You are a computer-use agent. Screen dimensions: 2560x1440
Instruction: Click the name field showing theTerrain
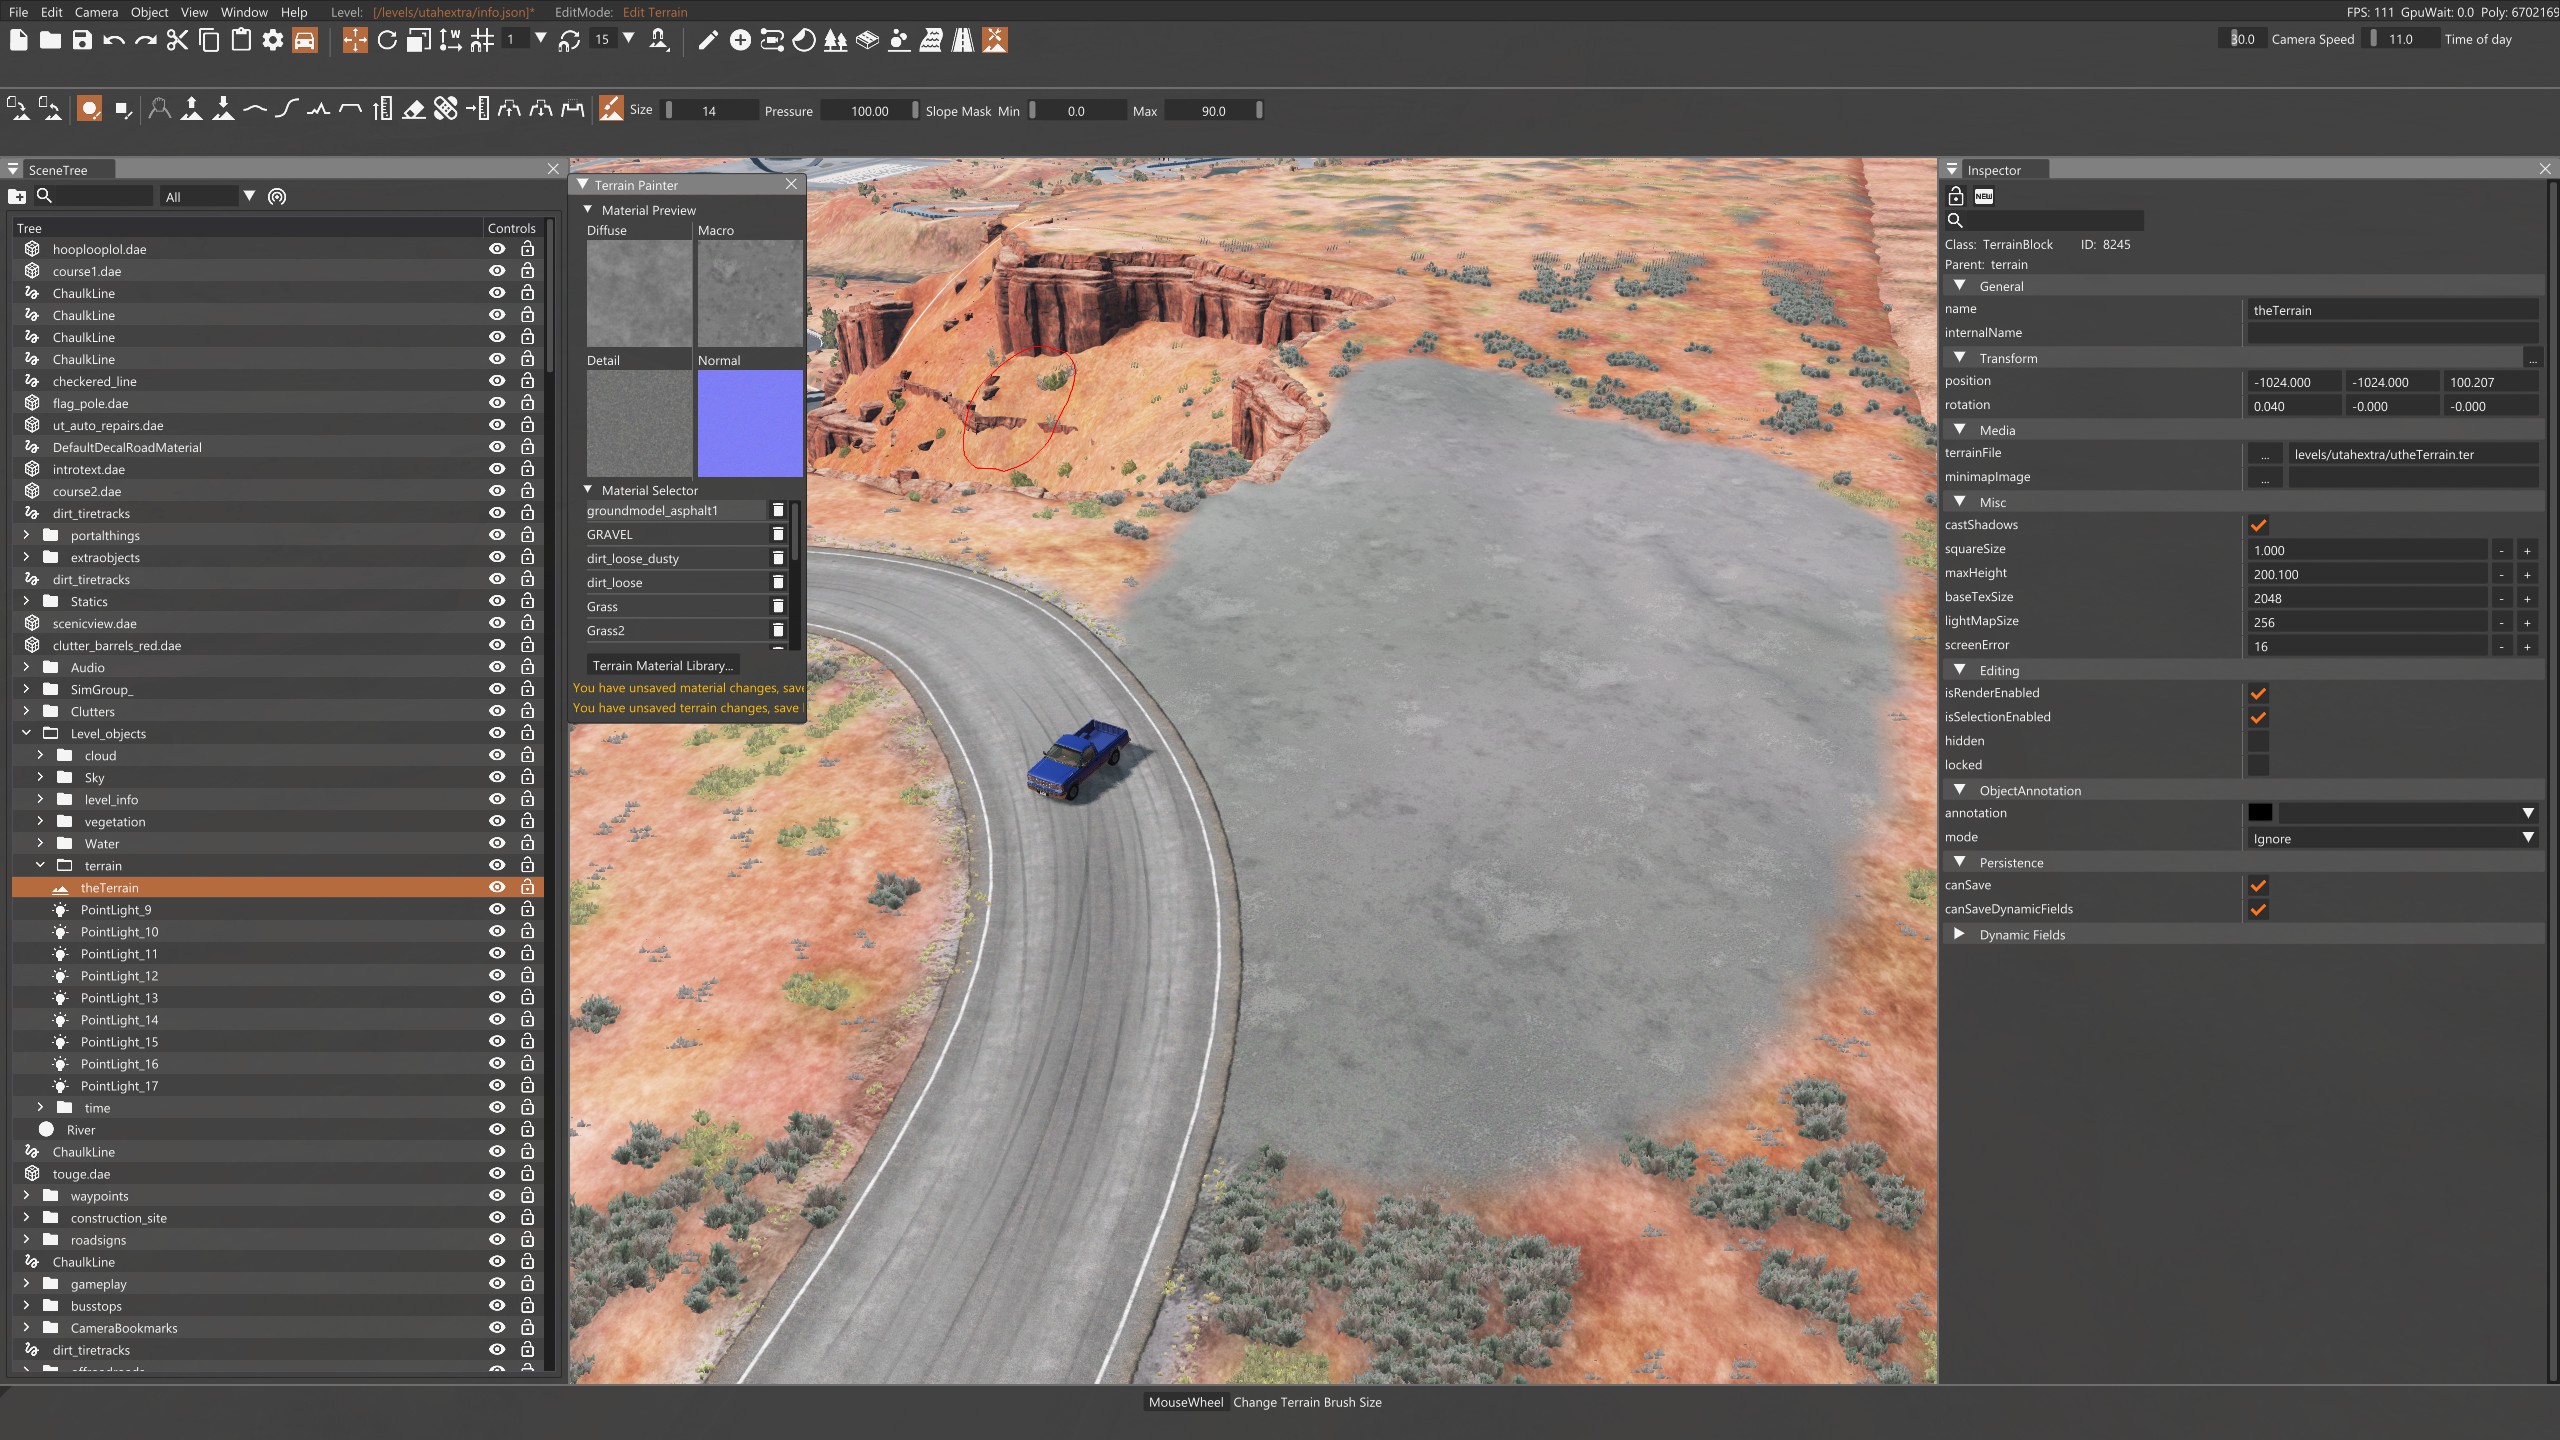coord(2392,310)
